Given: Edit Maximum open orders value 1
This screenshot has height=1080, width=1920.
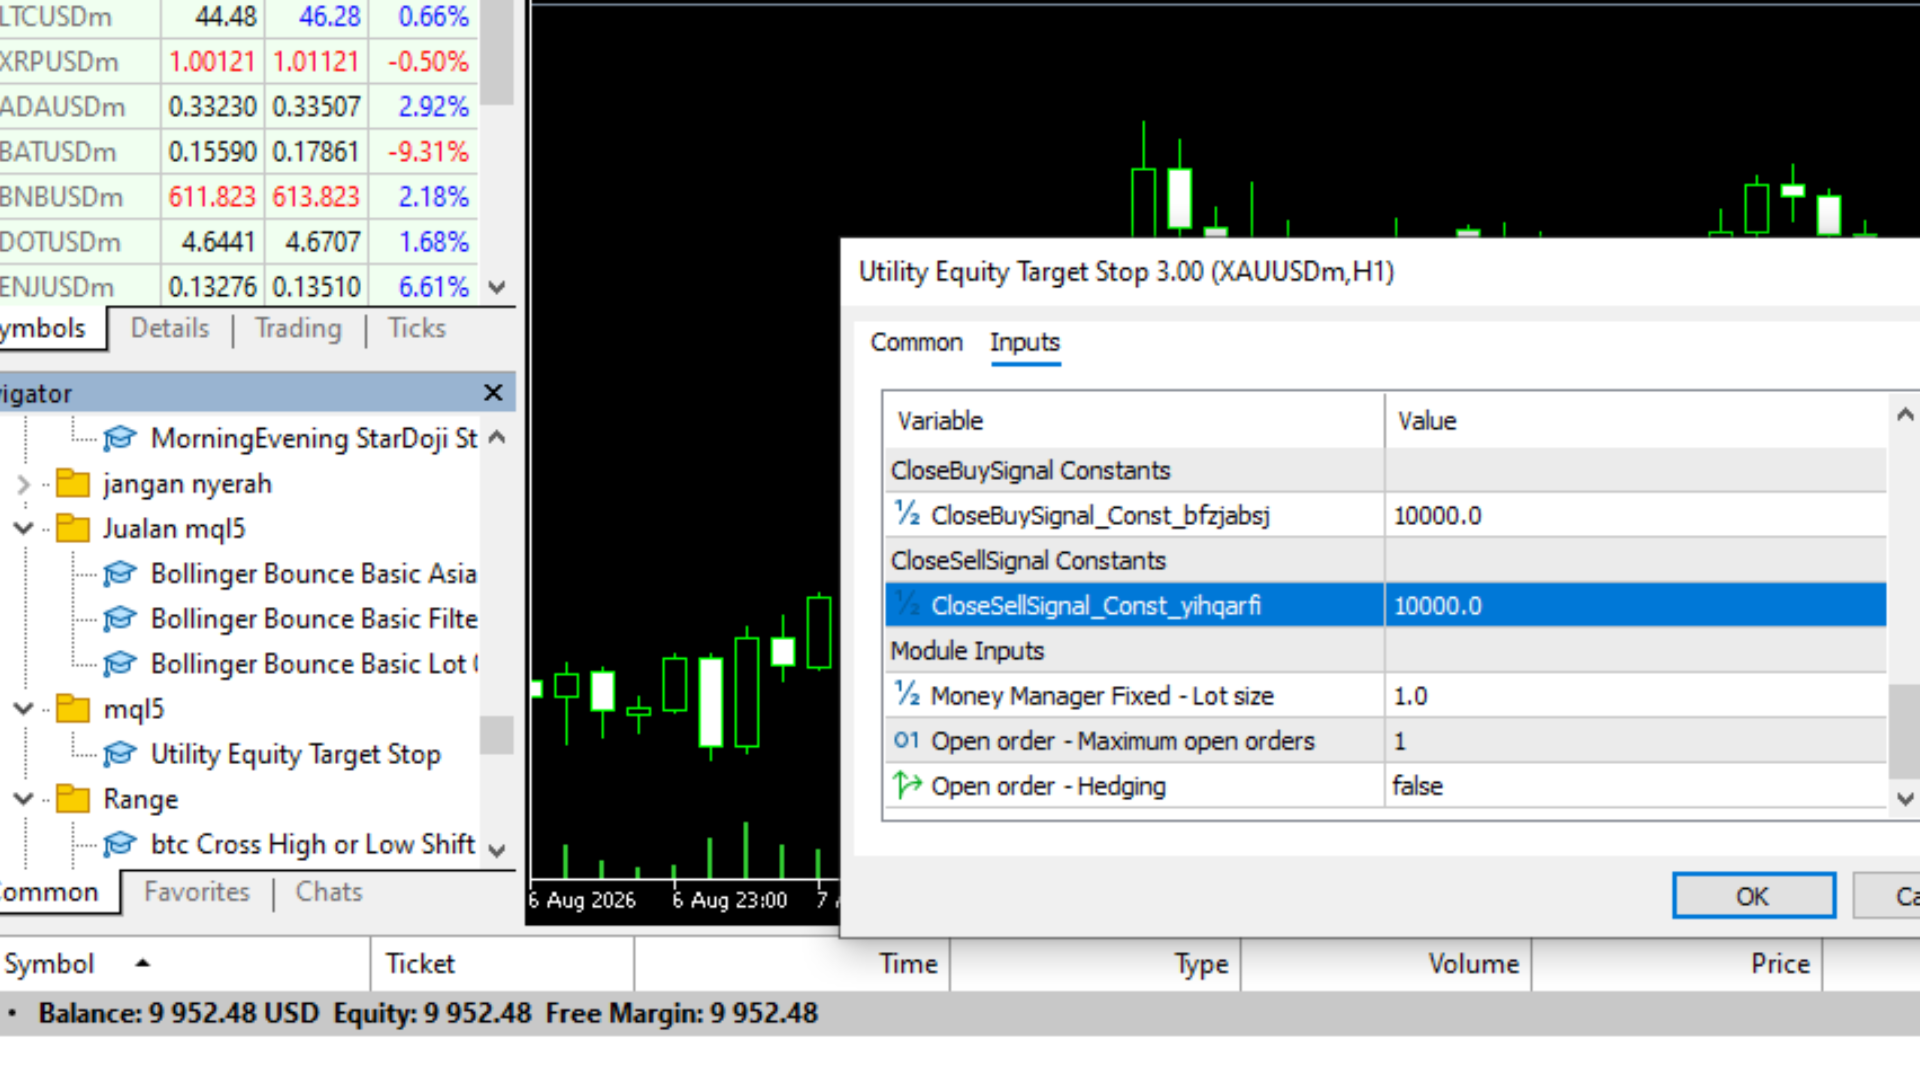Looking at the screenshot, I should [1636, 741].
